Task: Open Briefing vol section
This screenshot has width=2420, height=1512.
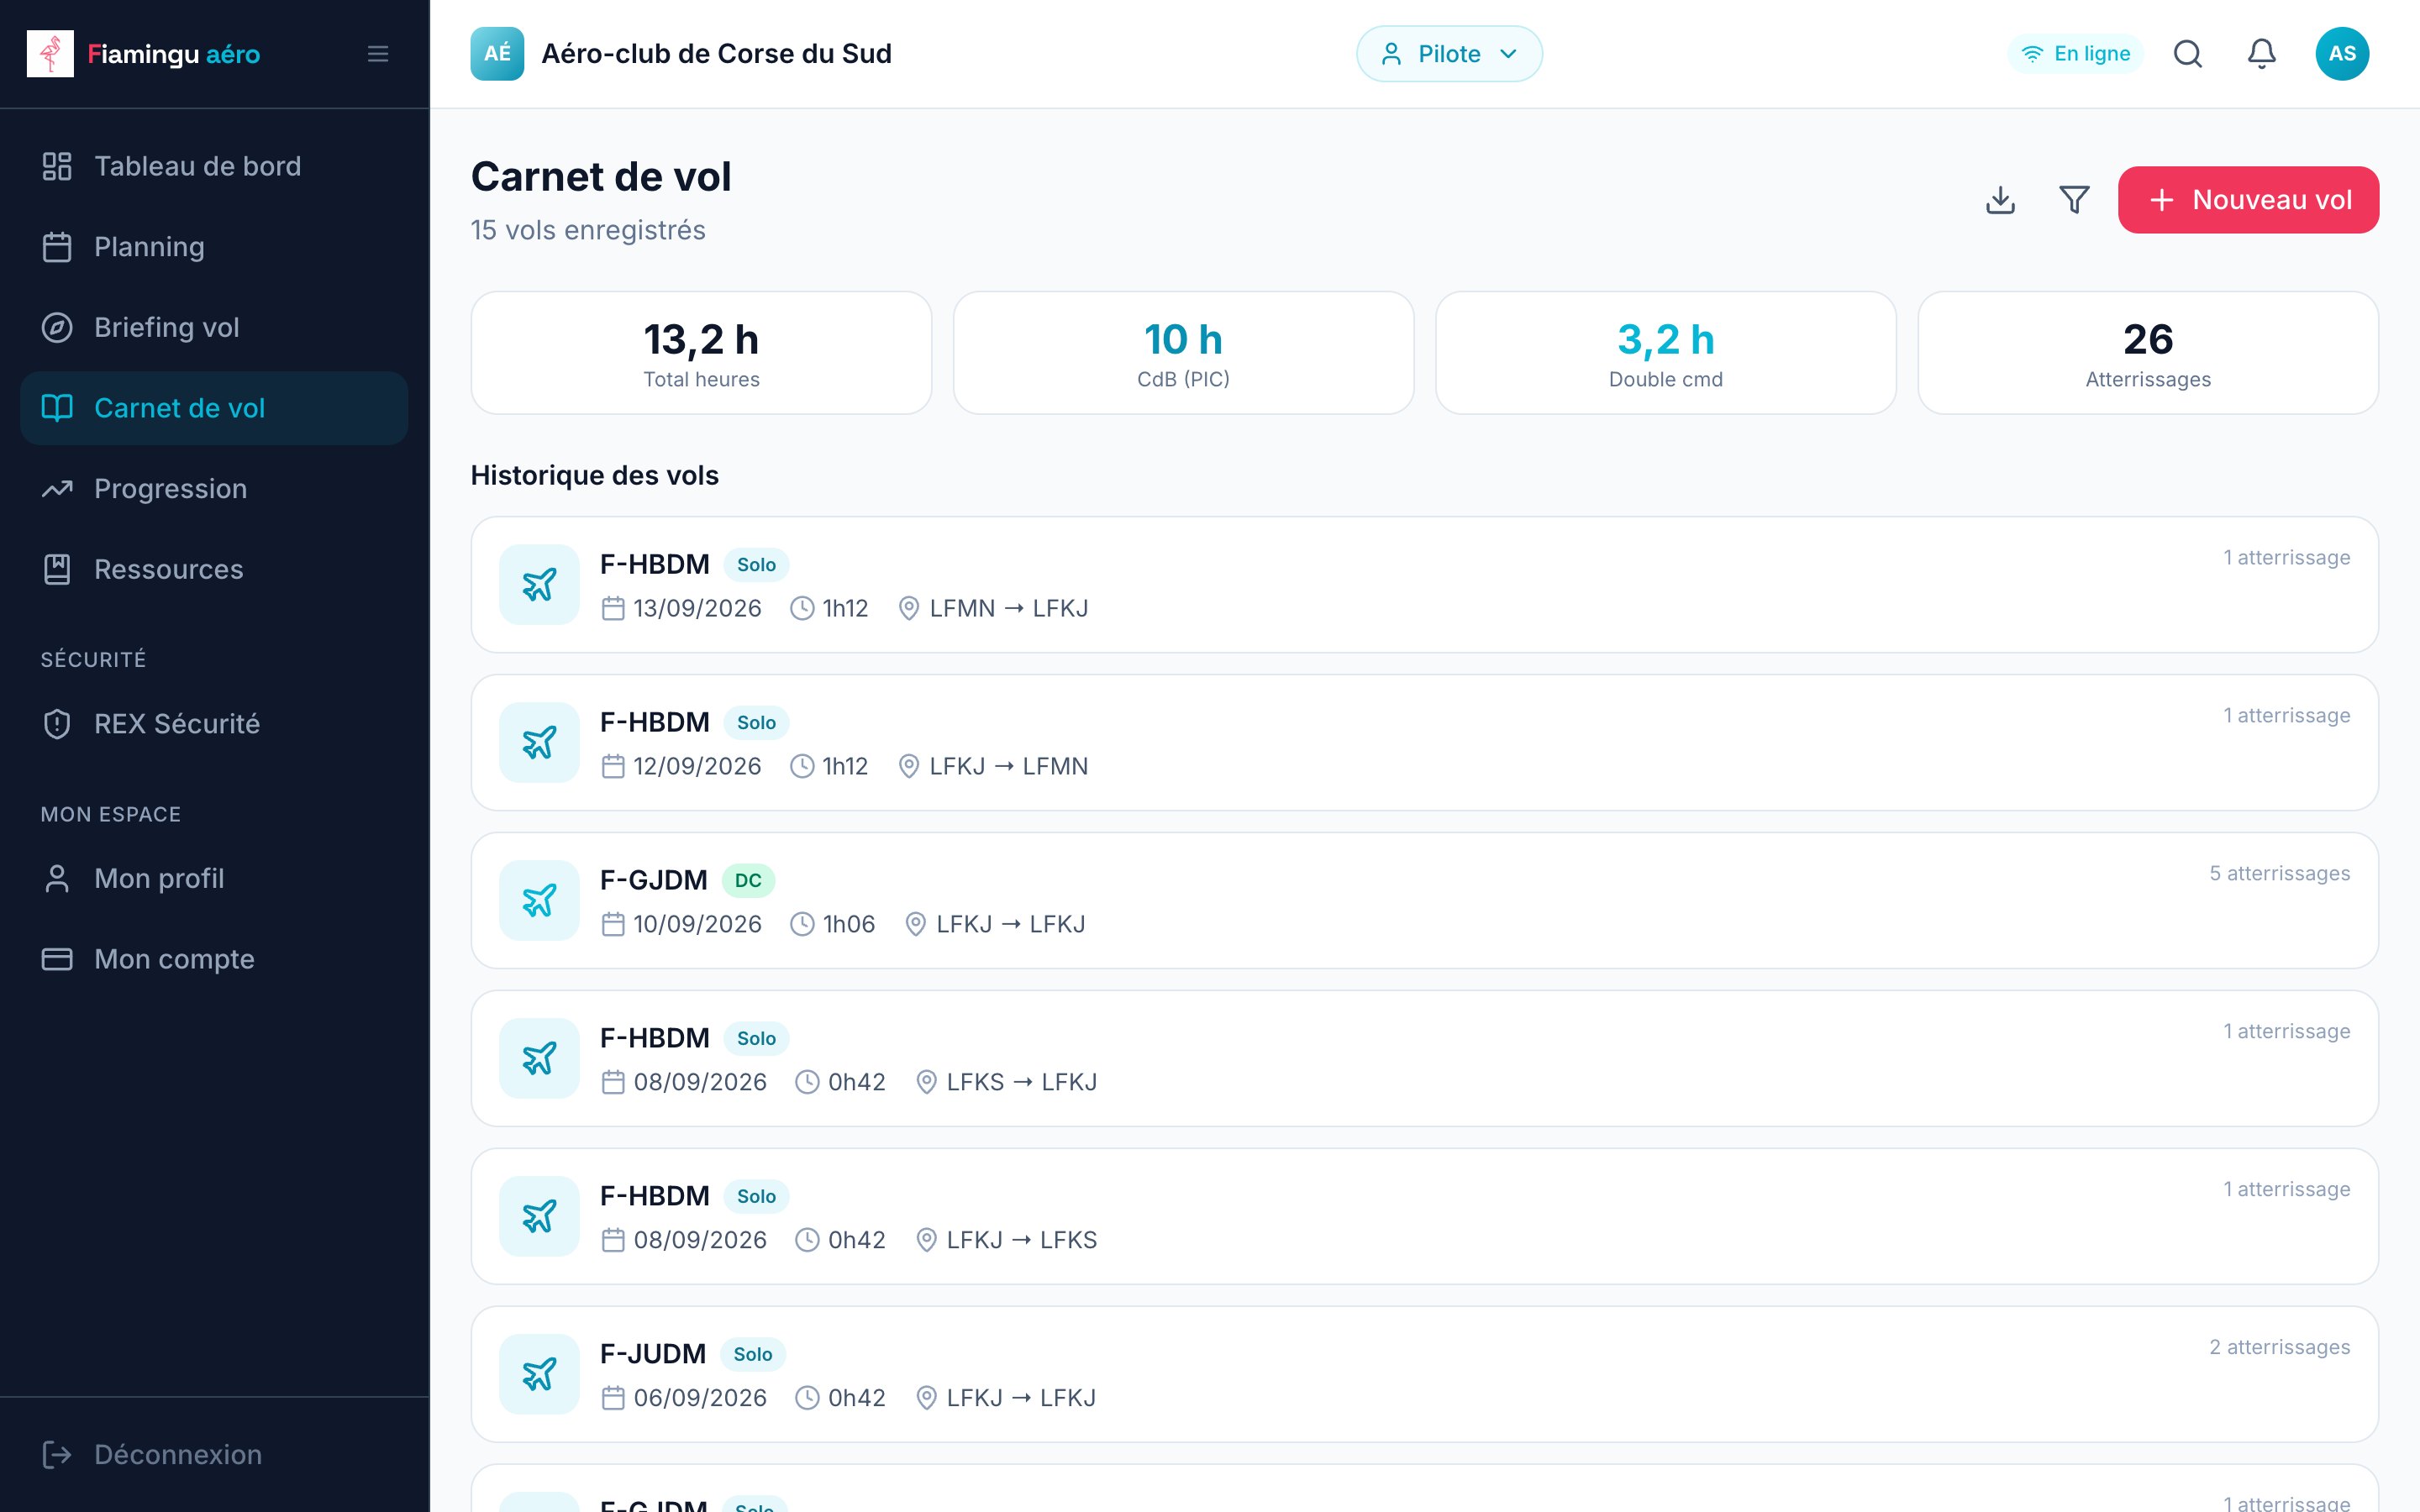Action: (214, 327)
